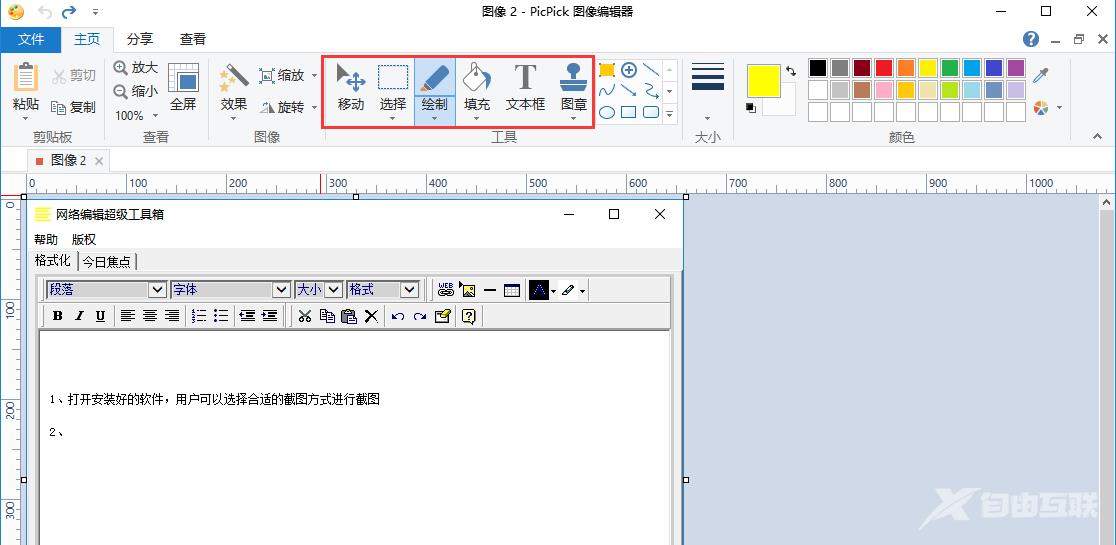This screenshot has width=1116, height=545.
Task: Reset colors to black and white
Action: point(751,107)
